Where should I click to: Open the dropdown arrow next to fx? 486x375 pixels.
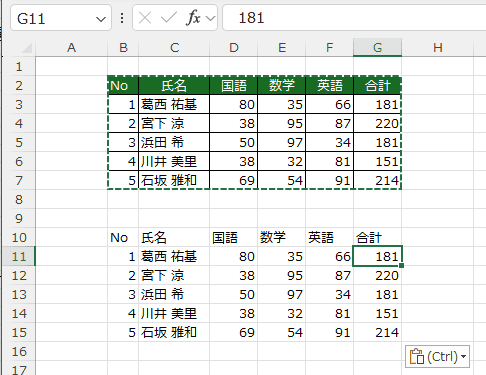pos(210,18)
